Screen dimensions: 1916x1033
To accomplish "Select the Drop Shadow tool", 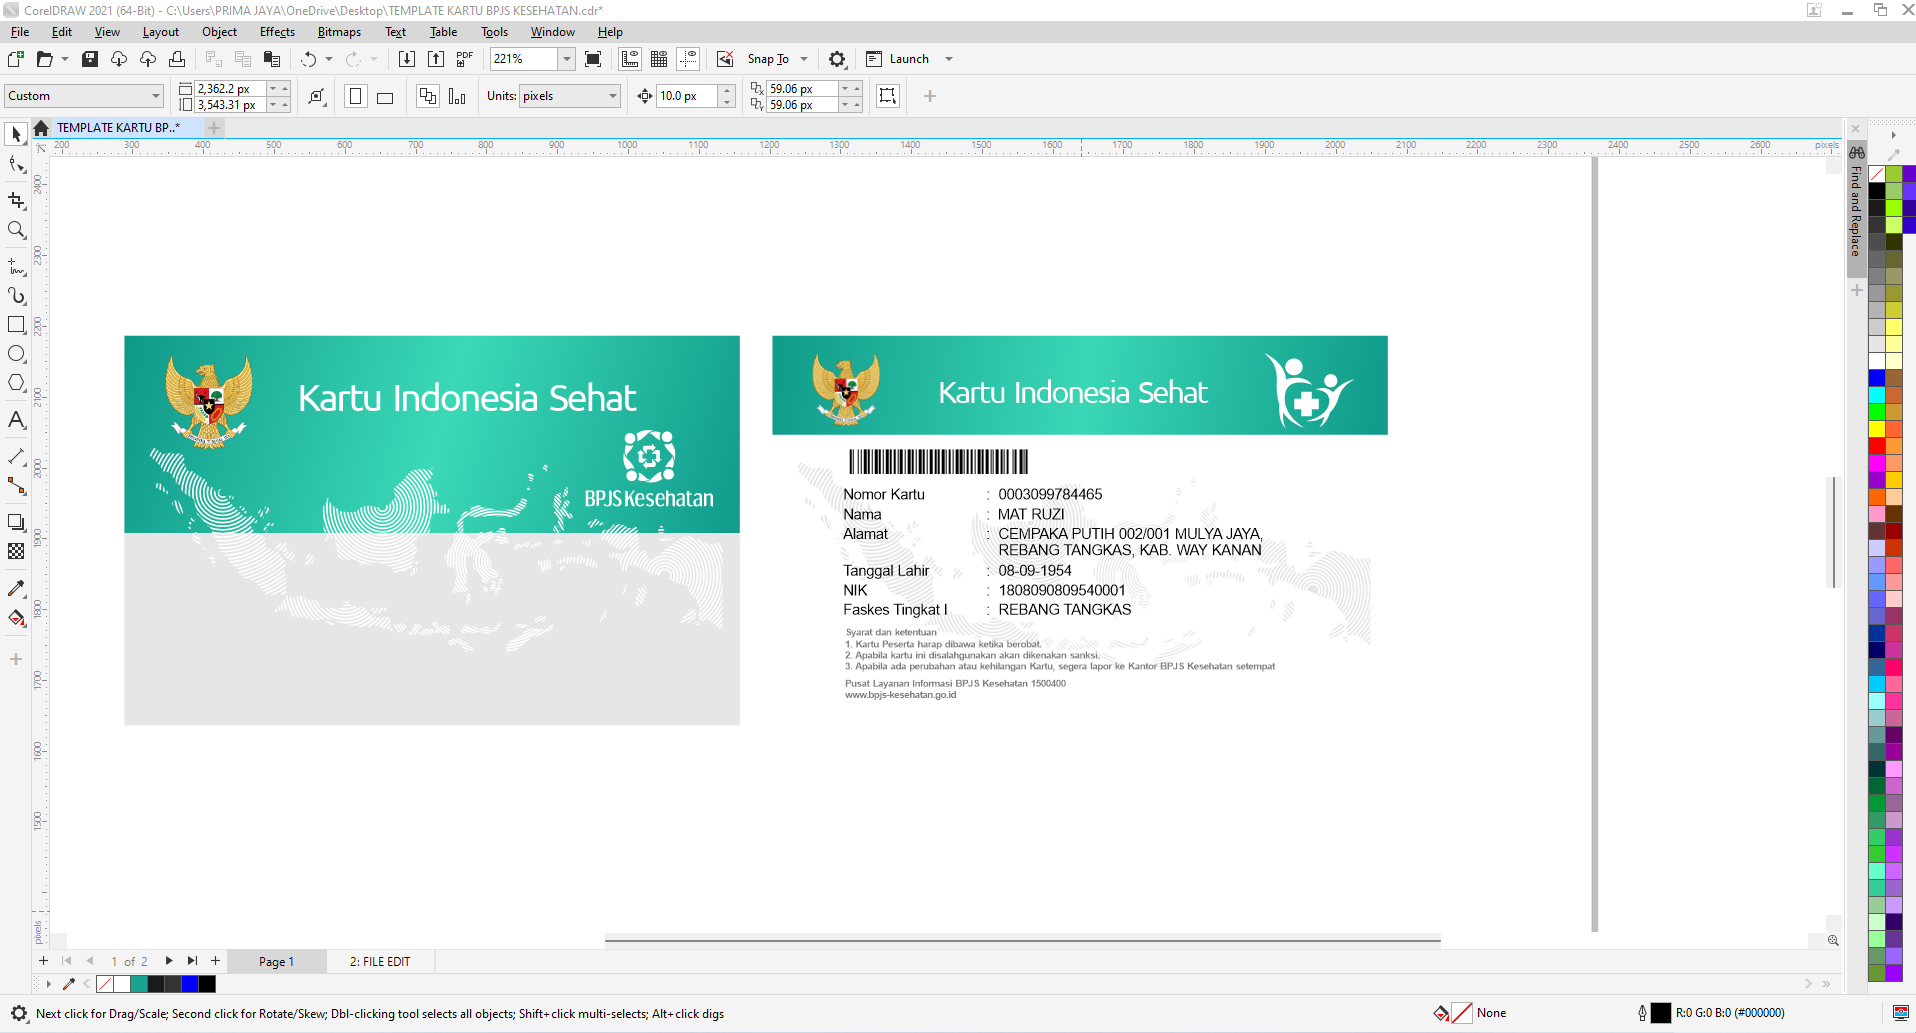I will point(16,522).
